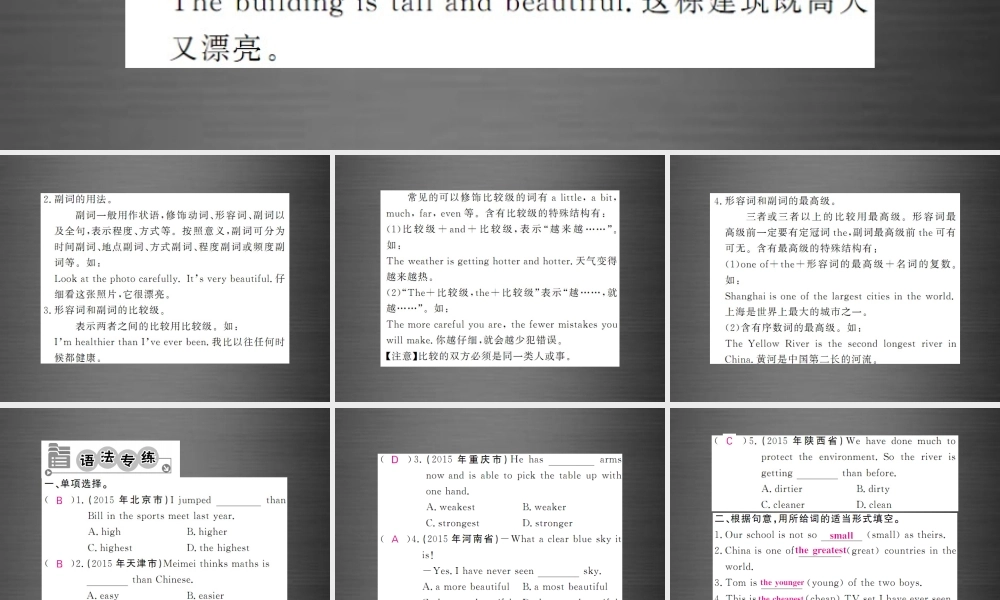This screenshot has width=1000, height=600.
Task: Click the 练 circle icon in the banner
Action: pyautogui.click(x=147, y=457)
